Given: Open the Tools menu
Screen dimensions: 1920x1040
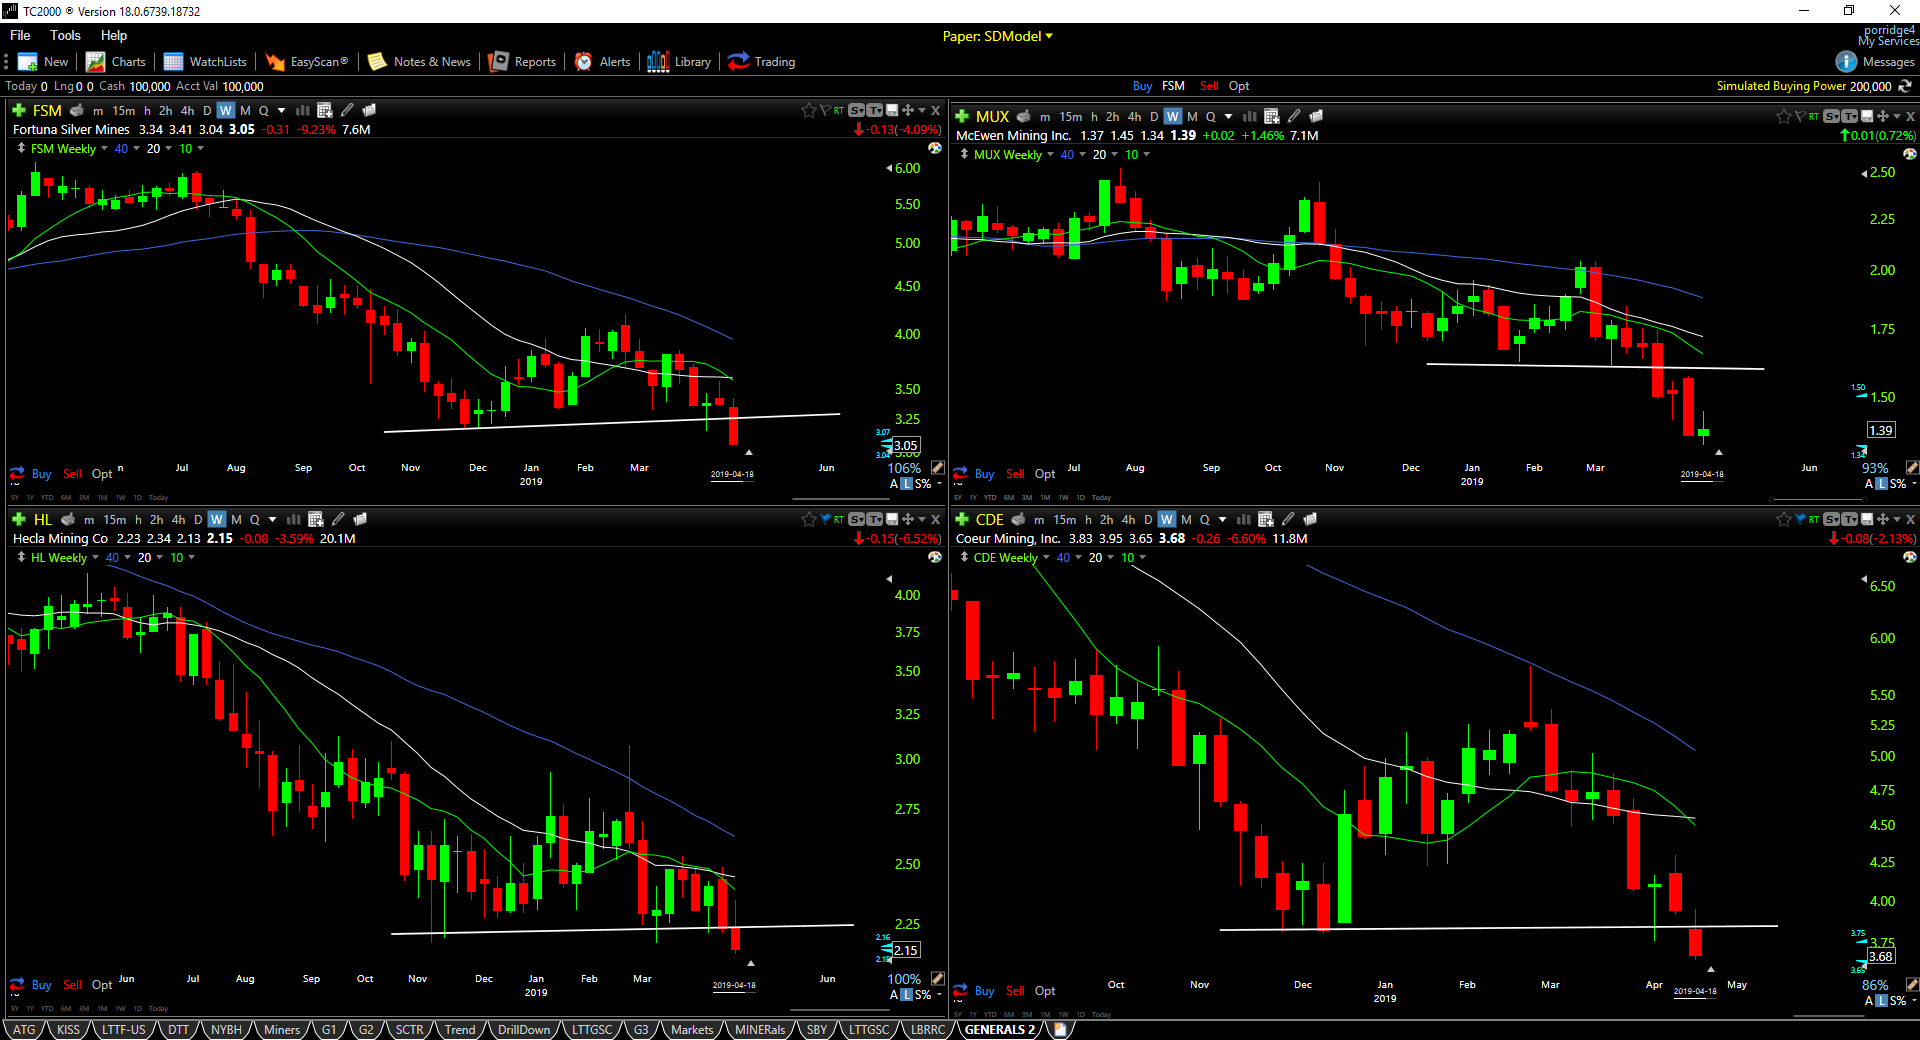Looking at the screenshot, I should coord(65,35).
